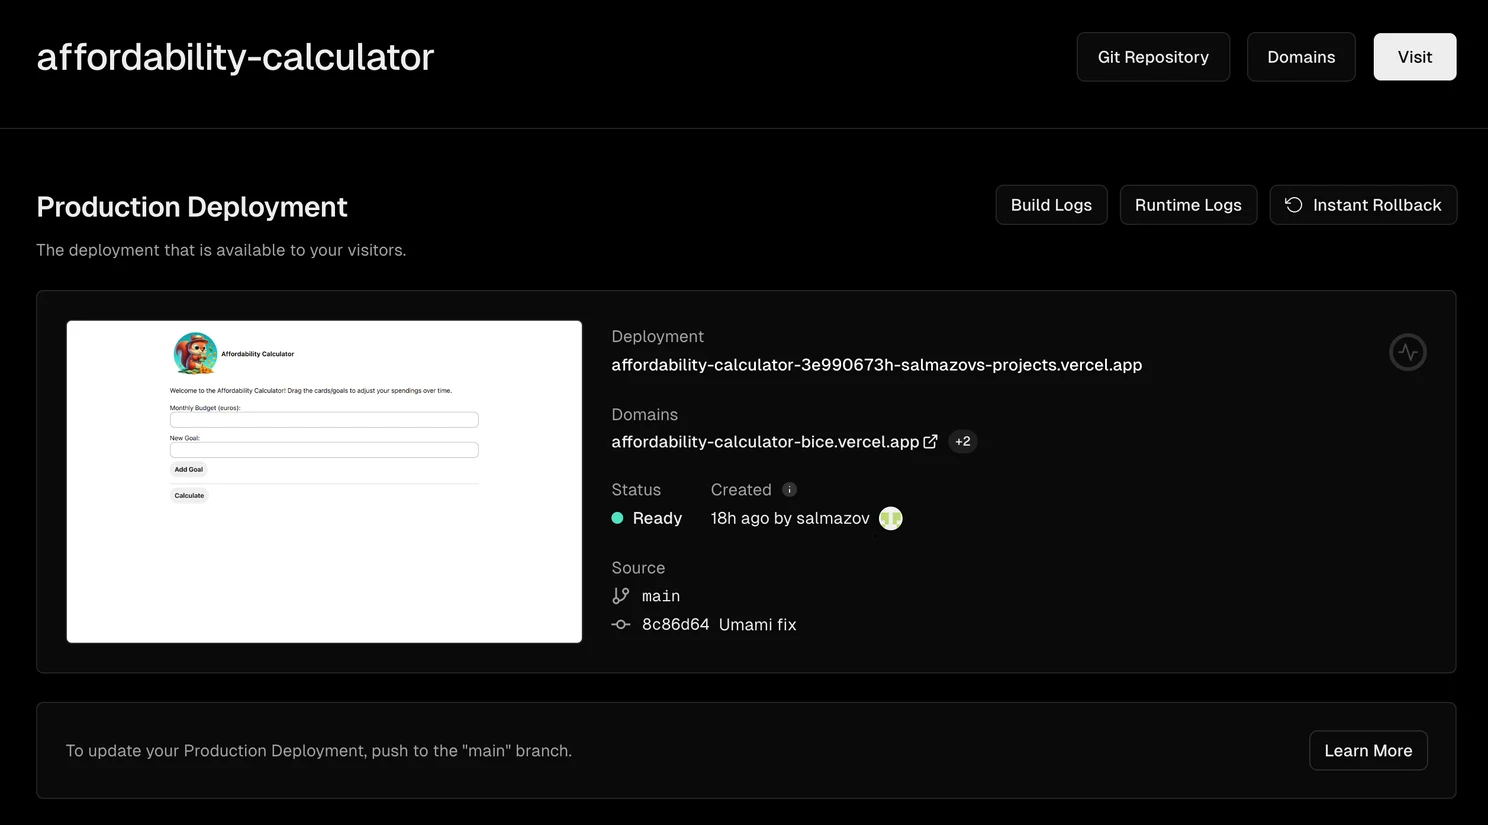Open the main branch link
The width and height of the screenshot is (1488, 825).
pyautogui.click(x=661, y=596)
